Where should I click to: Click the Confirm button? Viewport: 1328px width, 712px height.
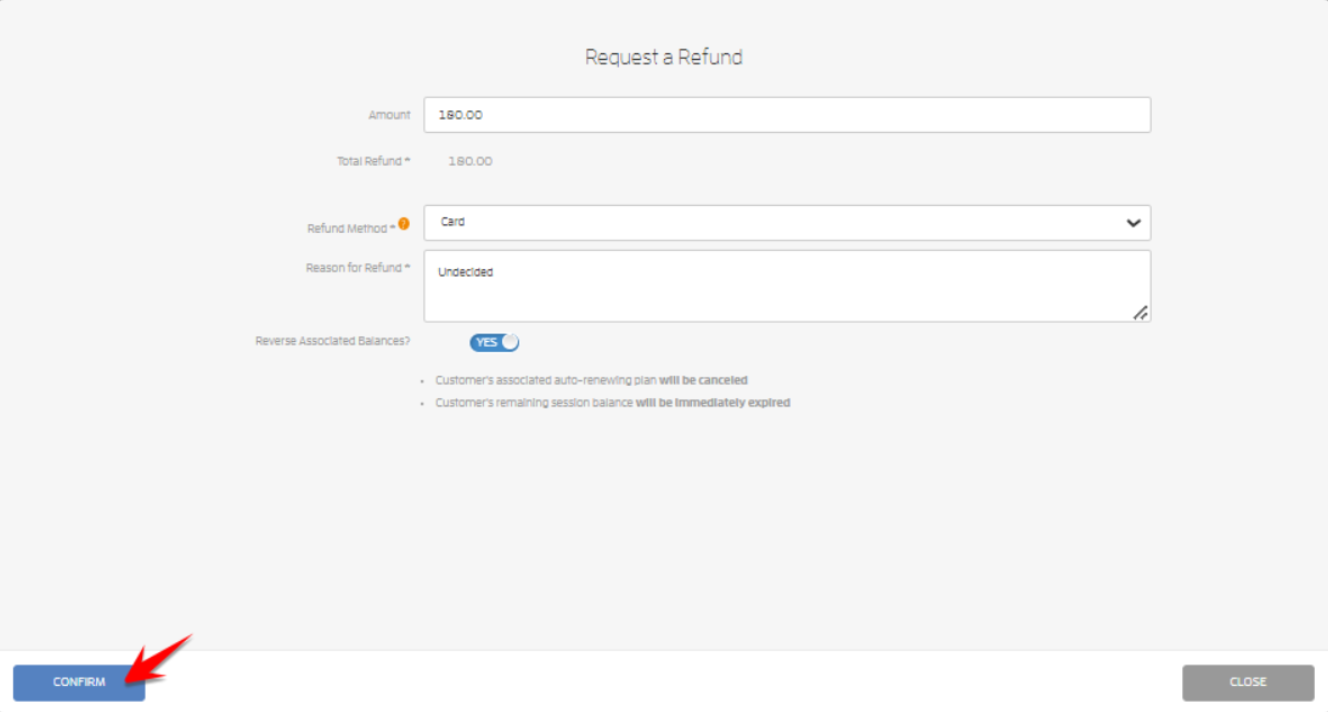pos(79,682)
